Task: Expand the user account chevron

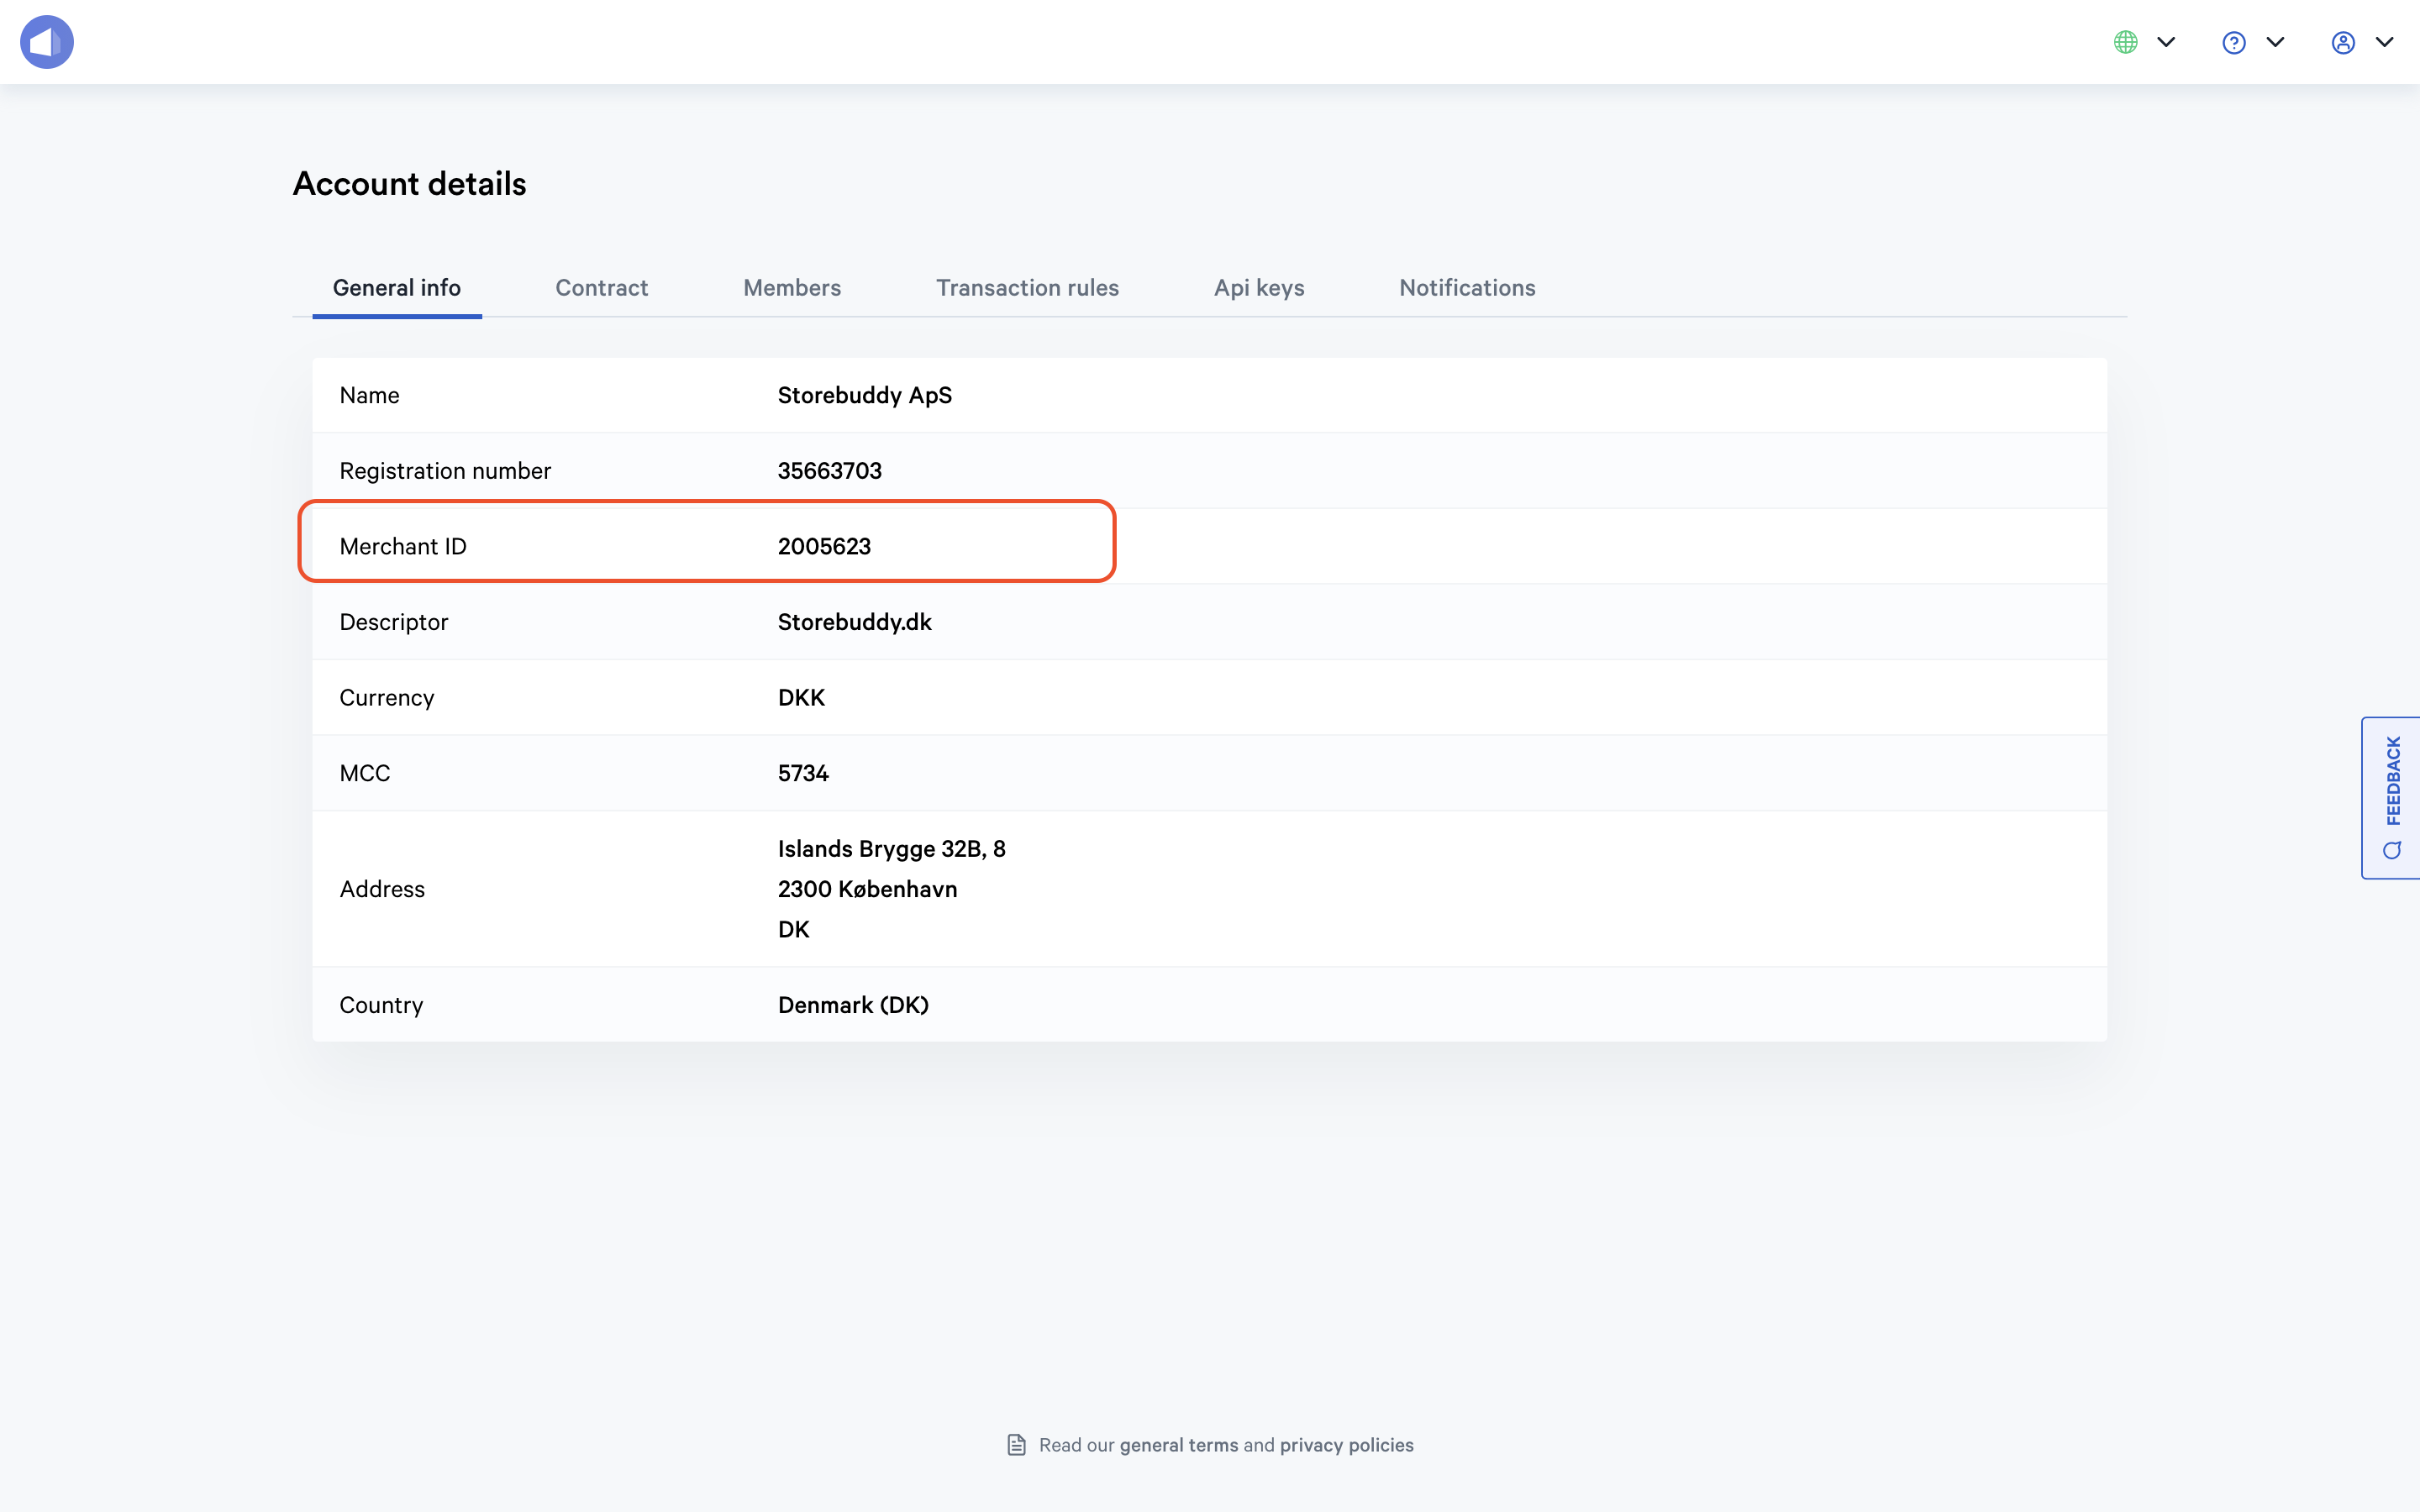Action: point(2384,42)
